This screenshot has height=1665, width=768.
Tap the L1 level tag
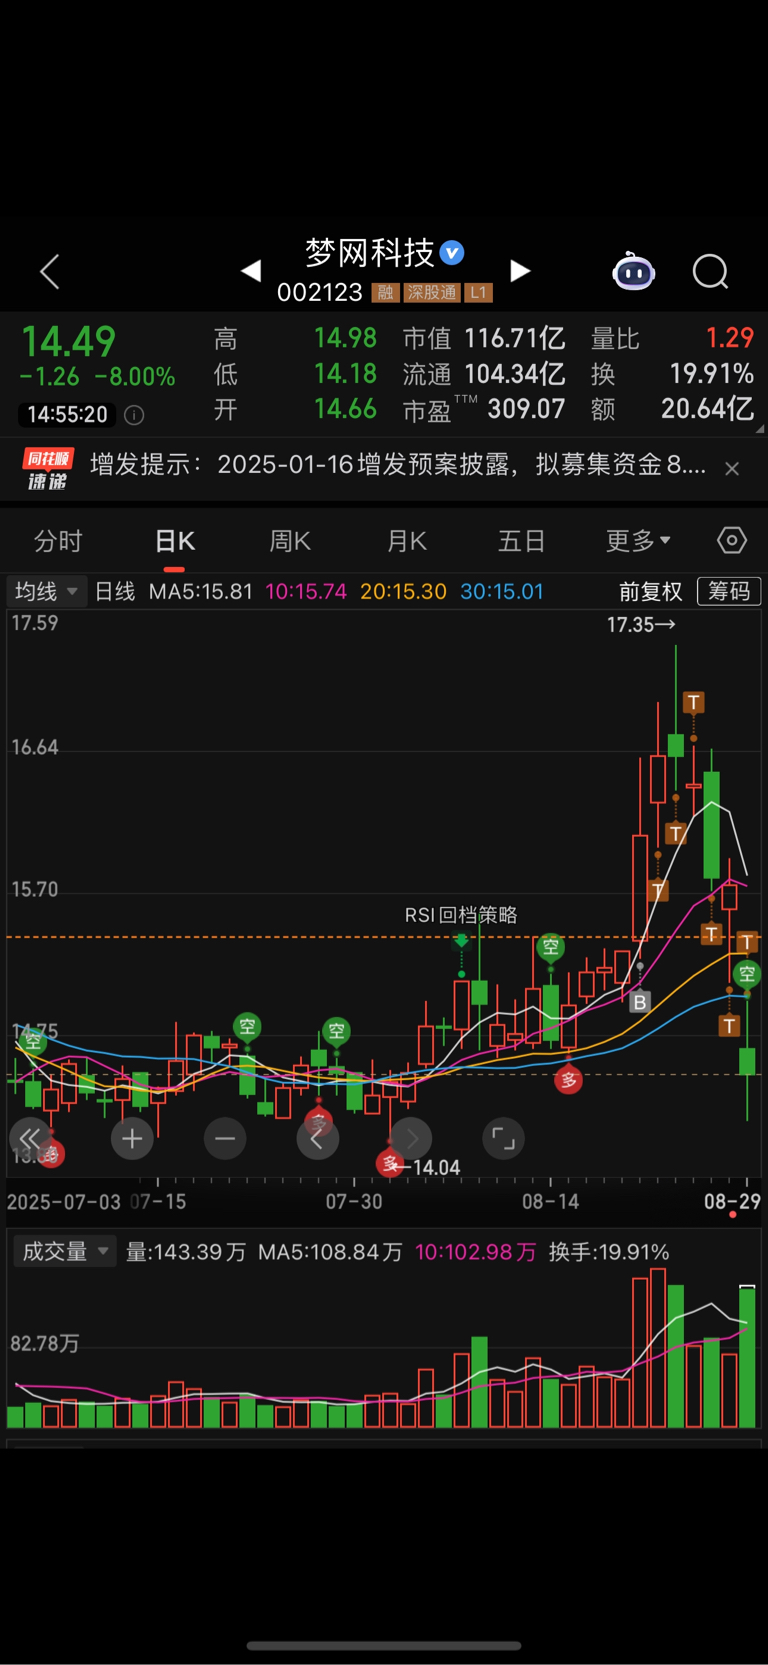click(x=479, y=293)
